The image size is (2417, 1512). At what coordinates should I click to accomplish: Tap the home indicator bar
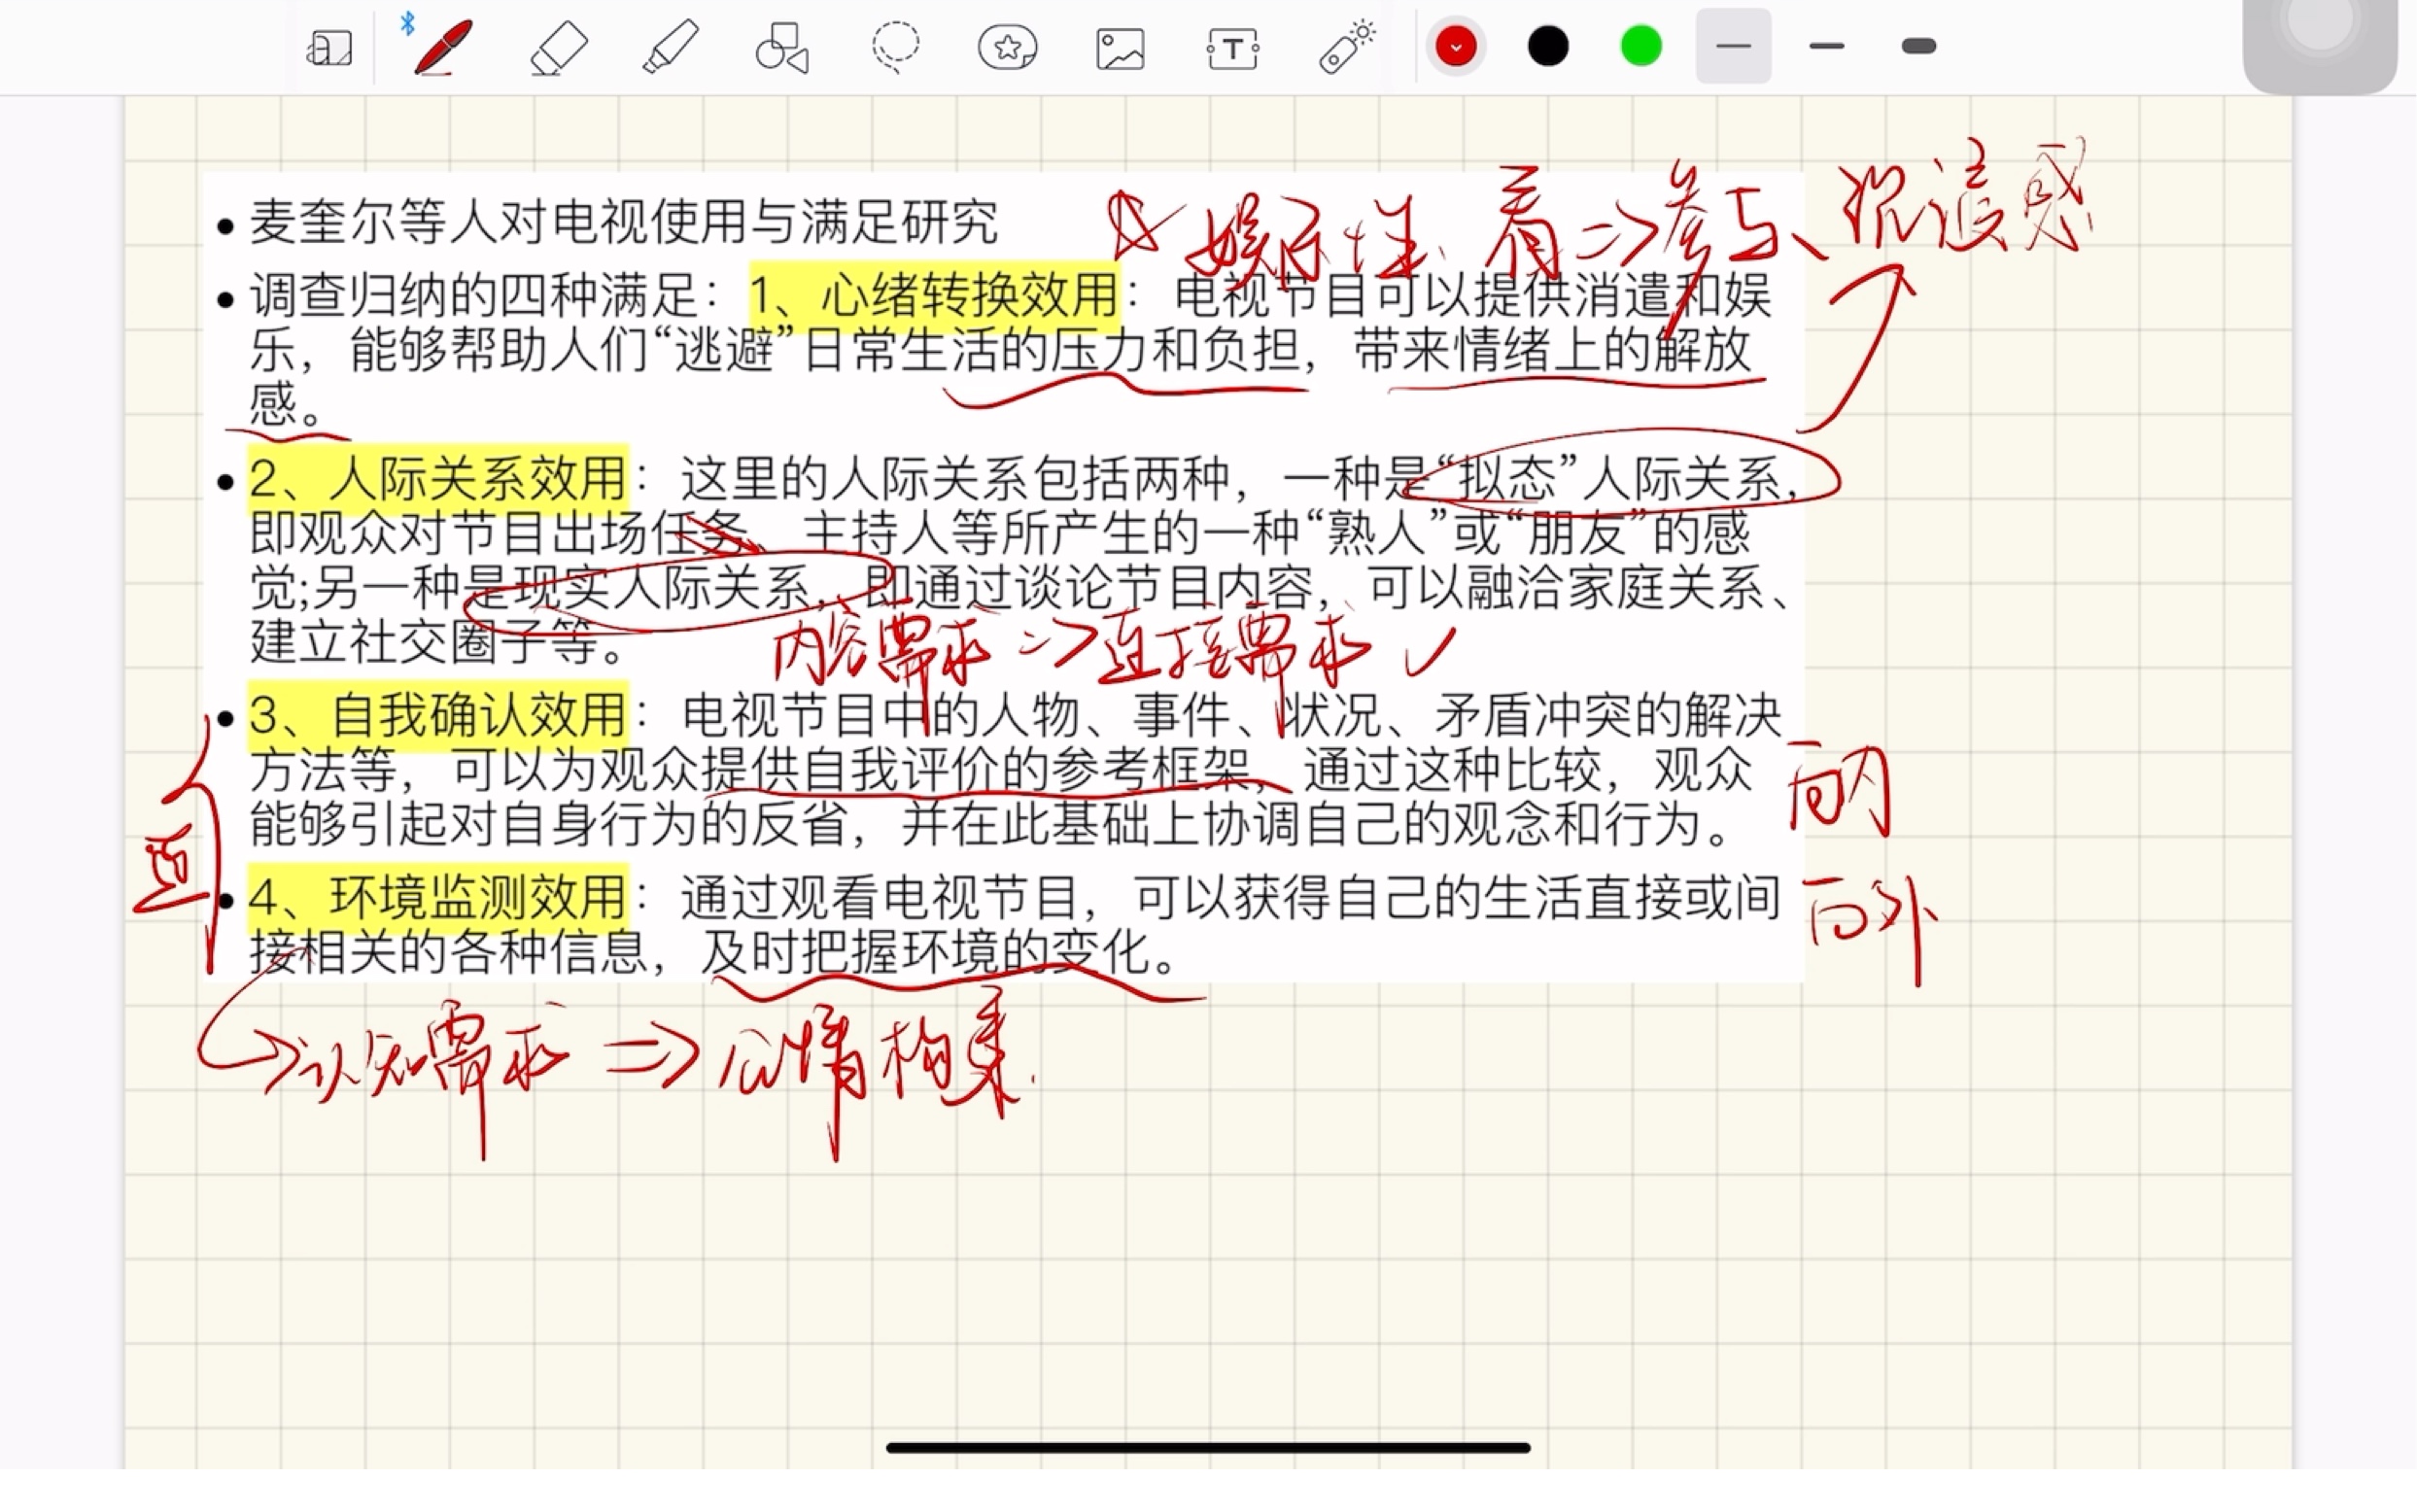pyautogui.click(x=1208, y=1447)
